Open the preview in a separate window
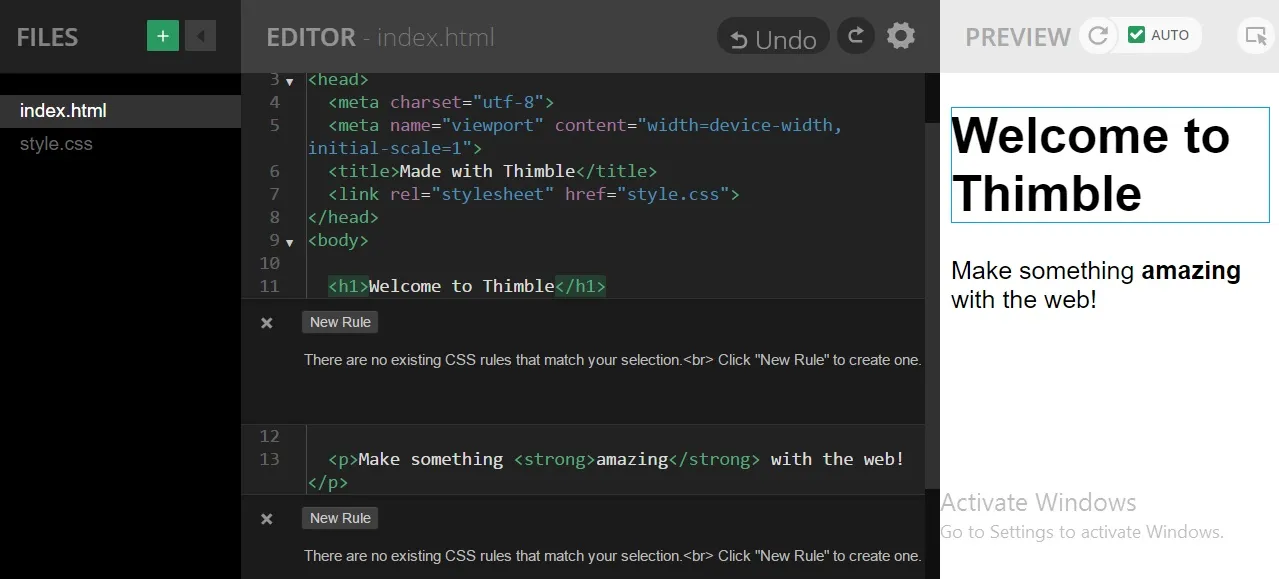Screen dimensions: 1279x579 (x=1255, y=35)
